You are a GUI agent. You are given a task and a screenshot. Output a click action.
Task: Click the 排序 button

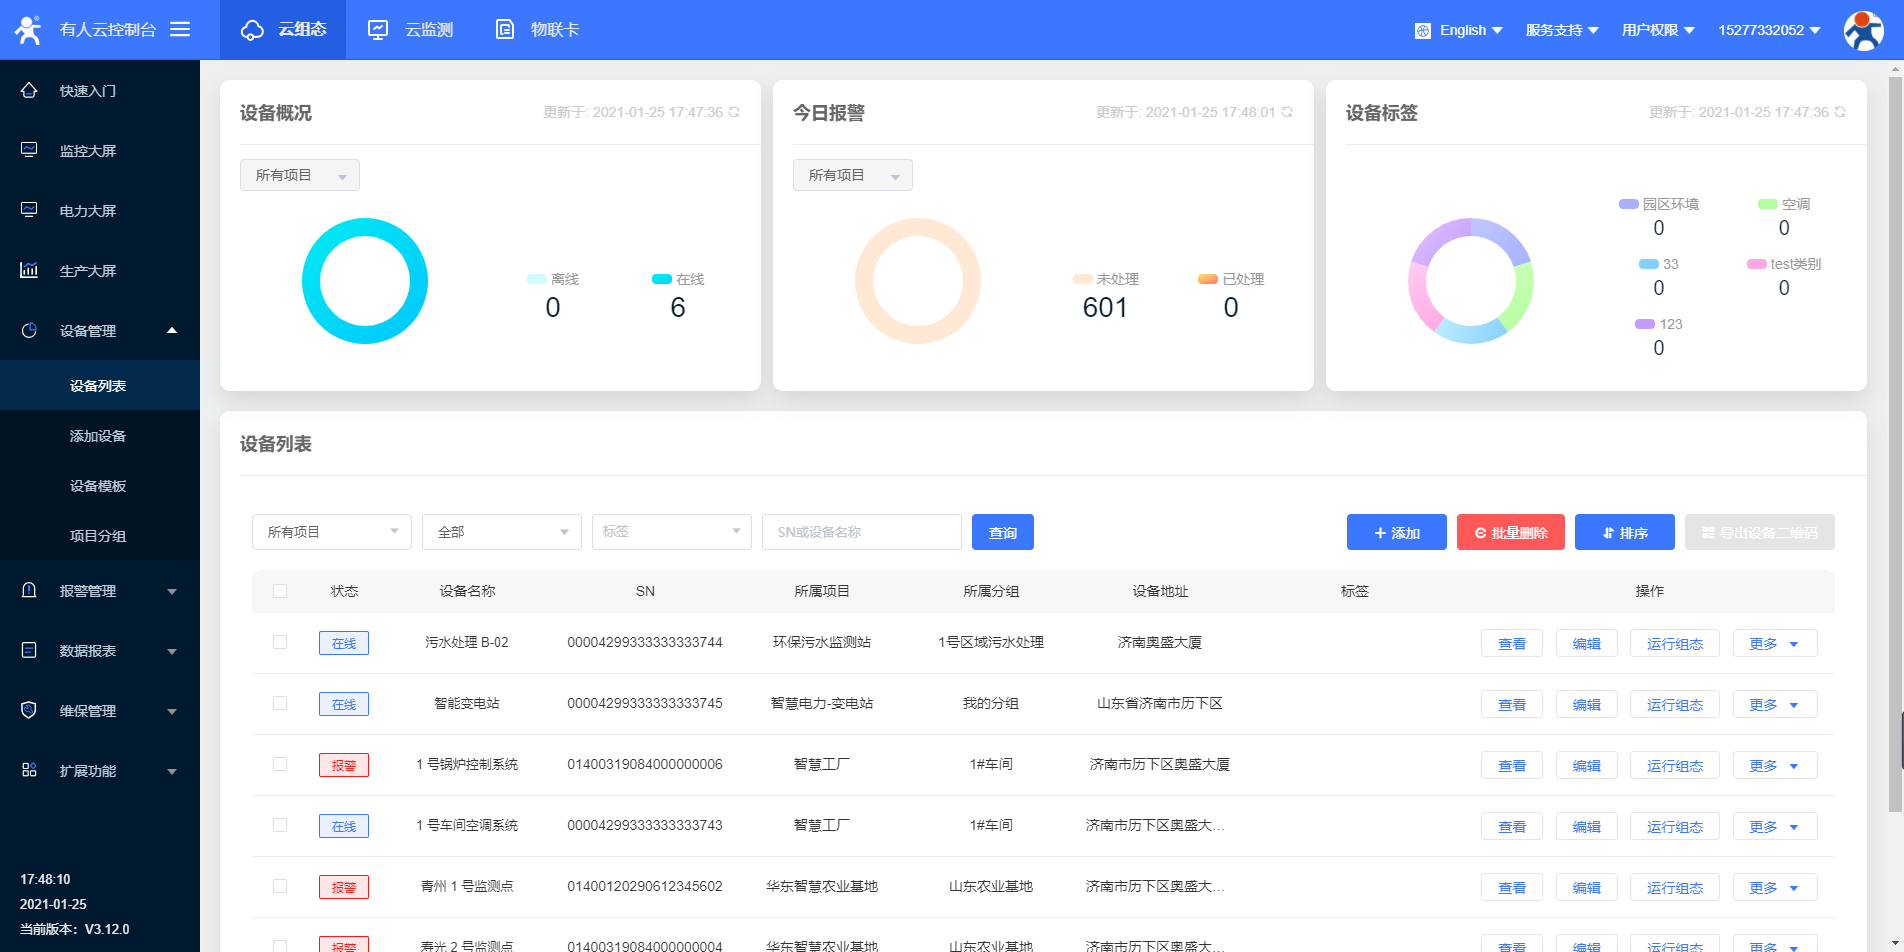(1625, 532)
